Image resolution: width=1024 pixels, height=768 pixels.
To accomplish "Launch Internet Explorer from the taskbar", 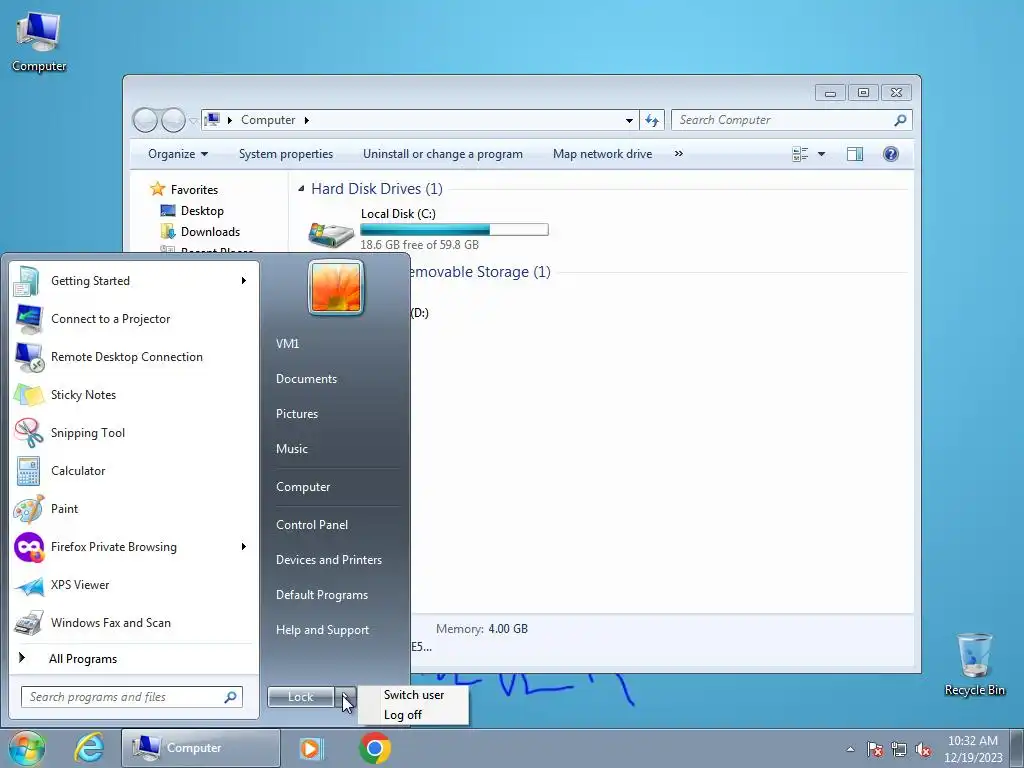I will [89, 748].
